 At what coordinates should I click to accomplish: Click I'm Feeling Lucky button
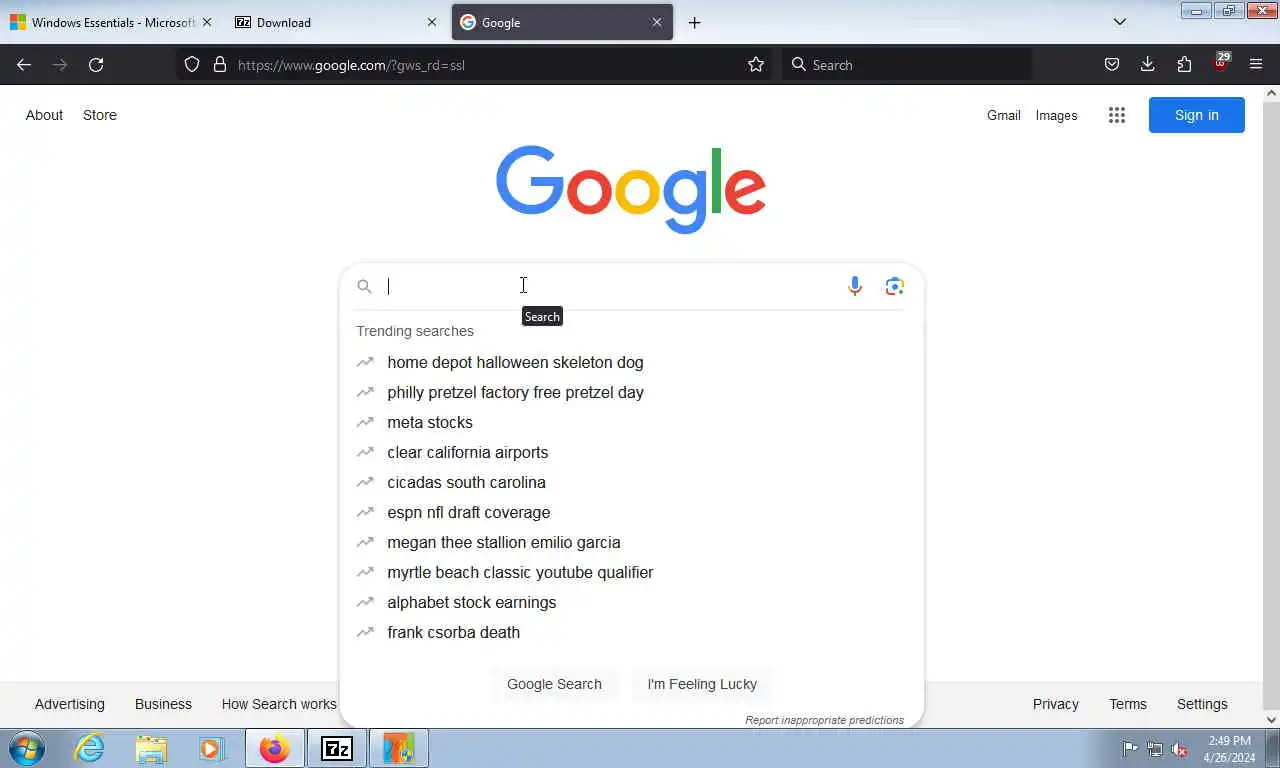click(x=702, y=684)
